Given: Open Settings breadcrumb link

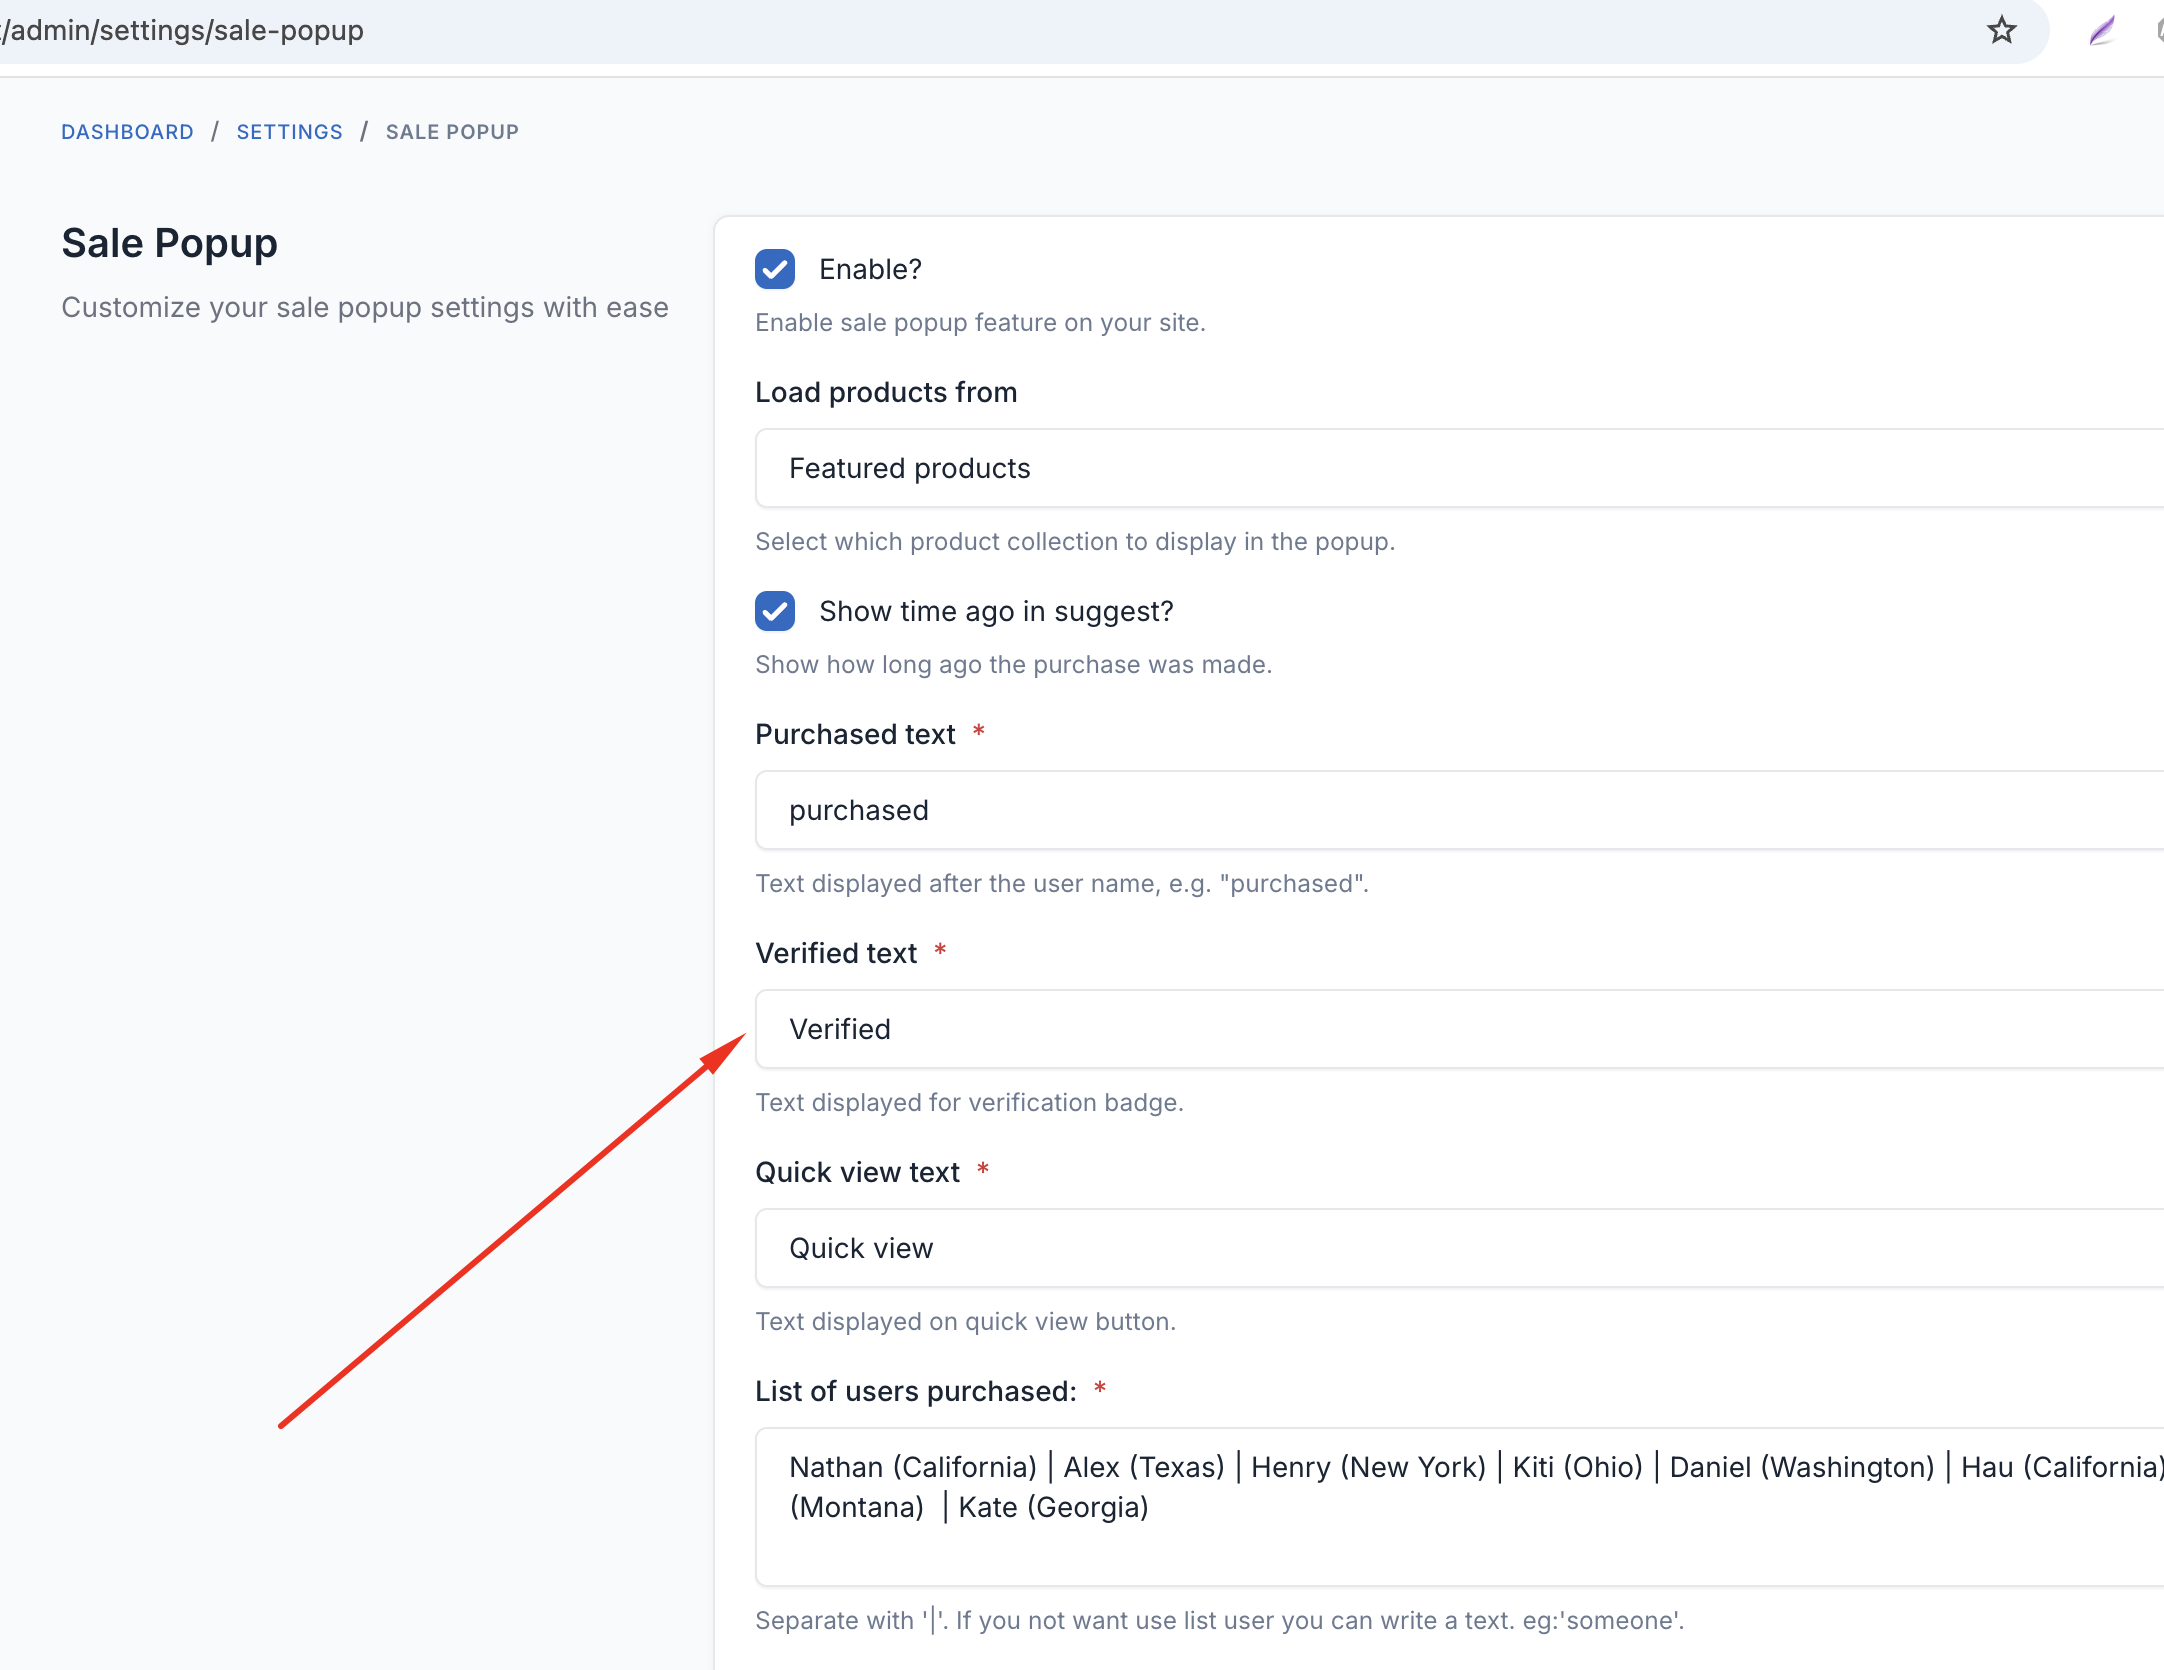Looking at the screenshot, I should tap(290, 132).
